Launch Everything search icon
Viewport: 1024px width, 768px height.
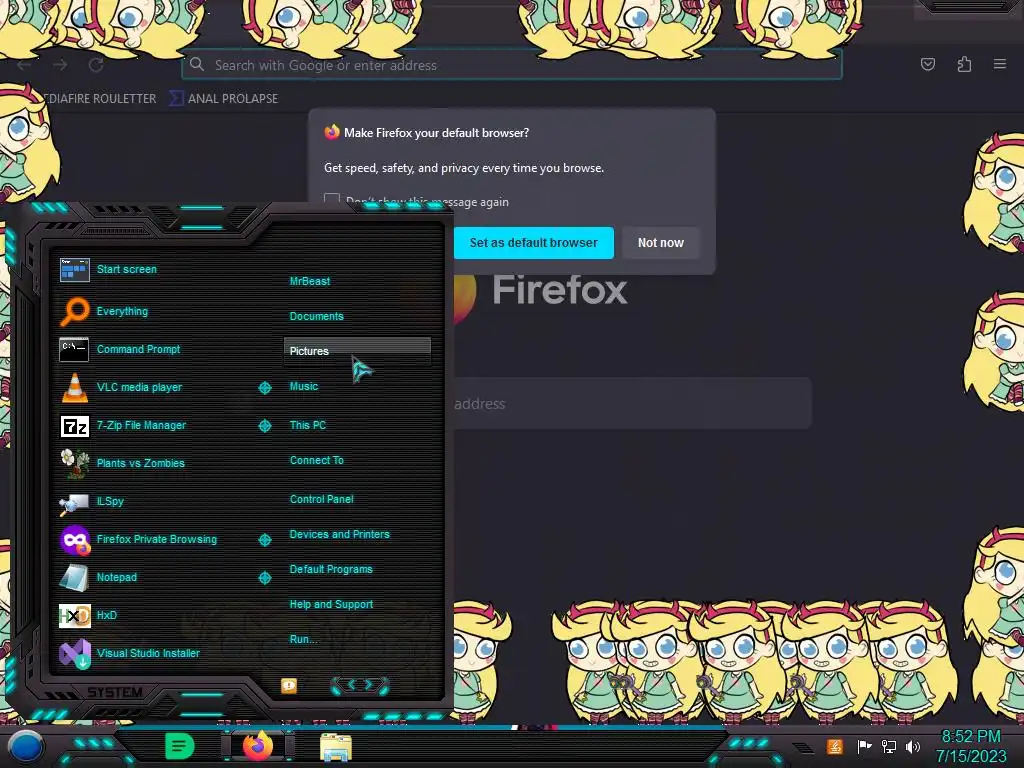point(74,311)
